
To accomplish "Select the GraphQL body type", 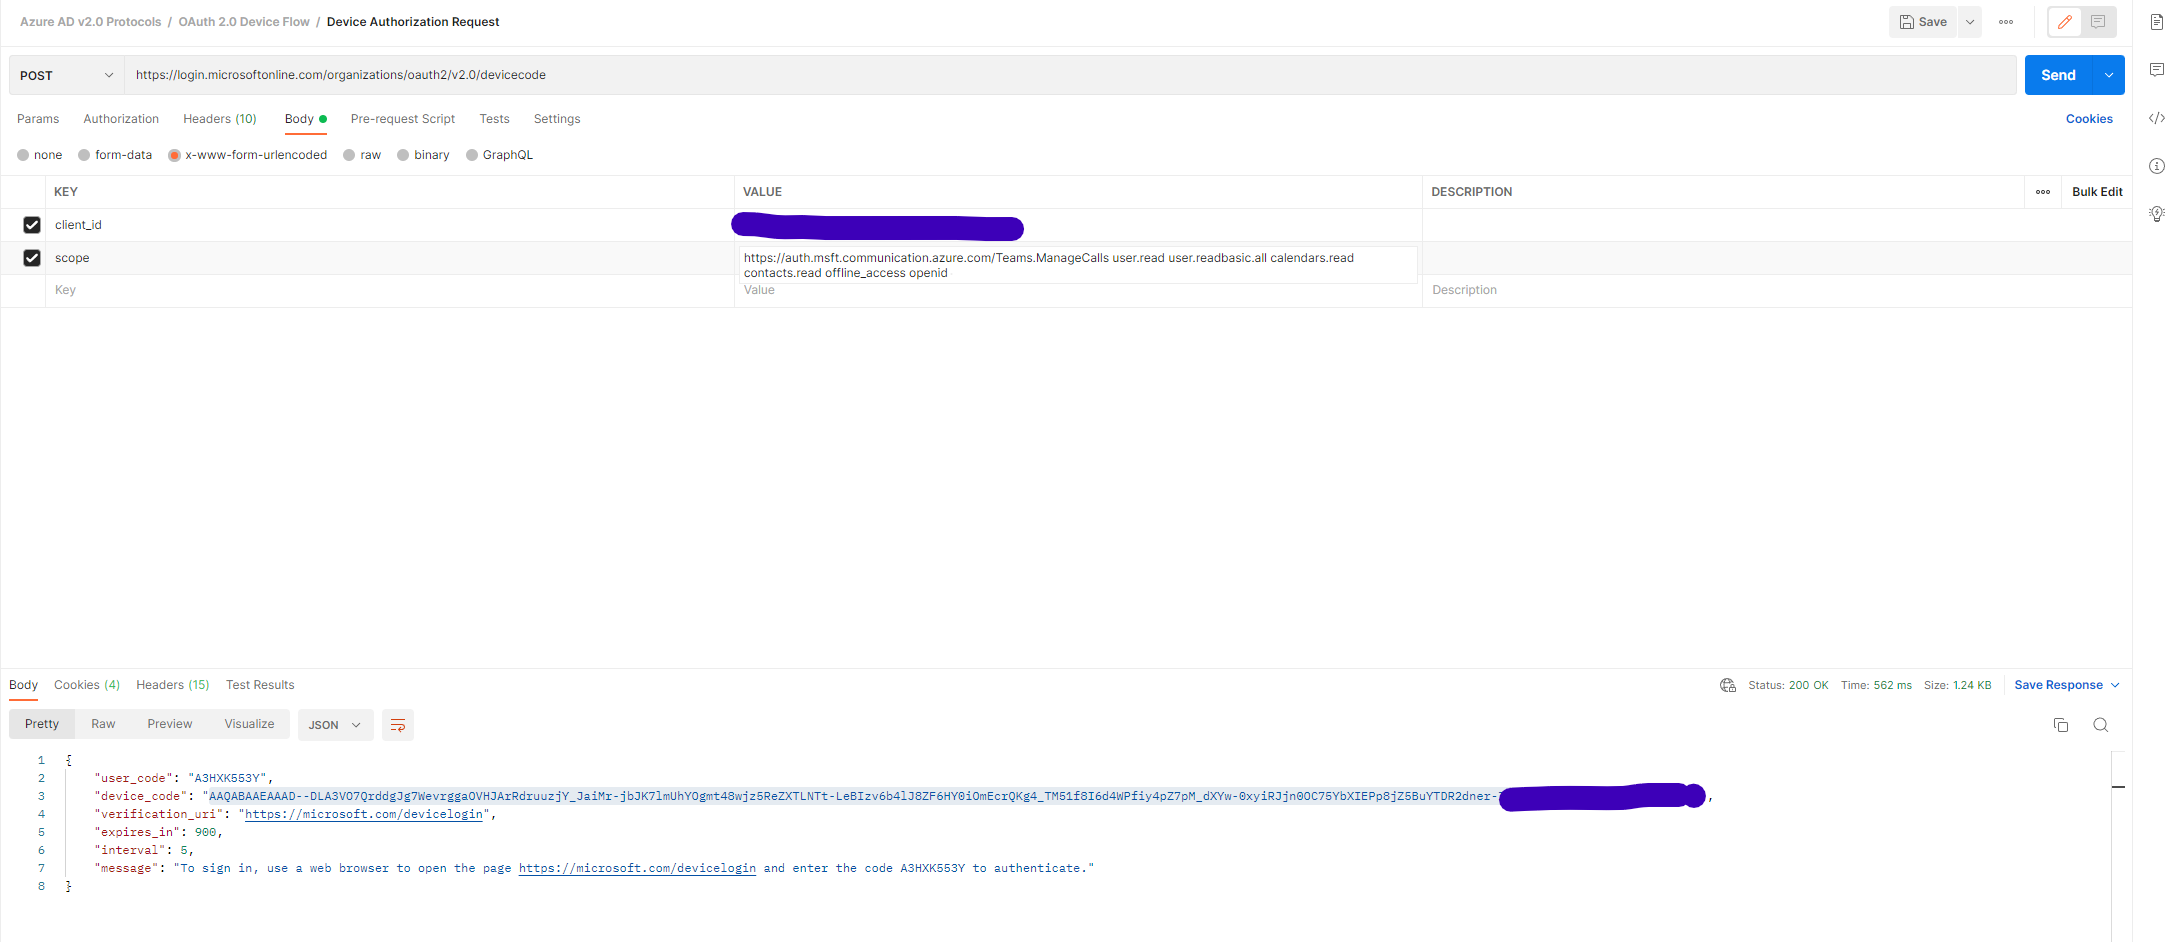I will point(499,155).
